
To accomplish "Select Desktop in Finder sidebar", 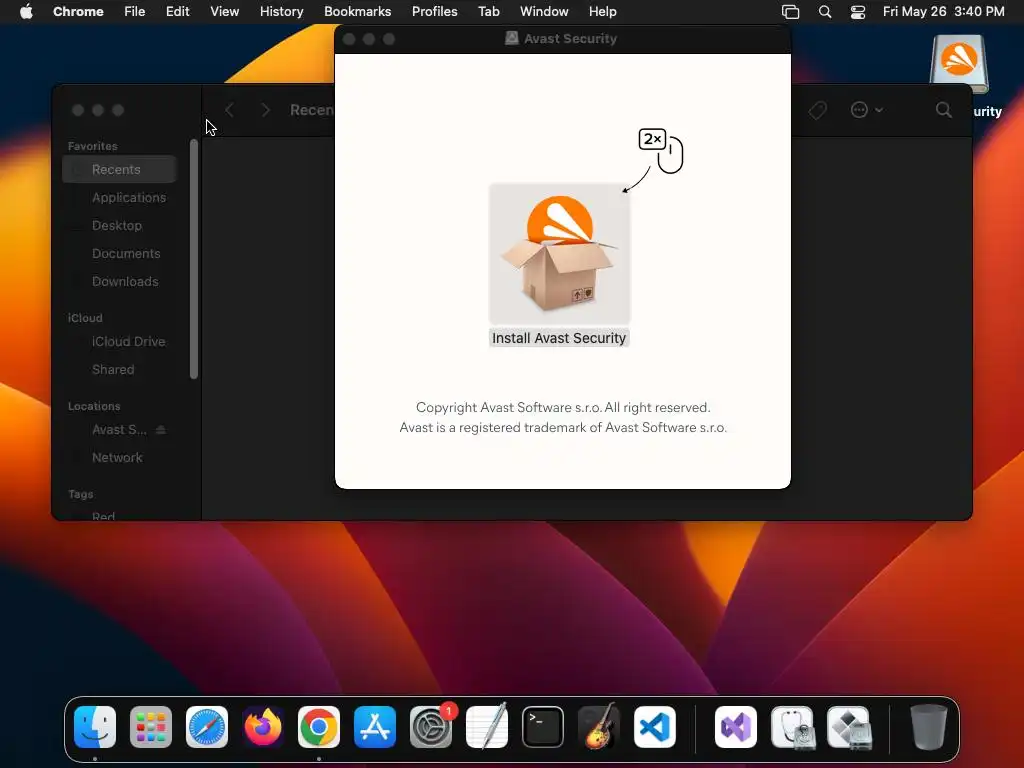I will pos(120,225).
